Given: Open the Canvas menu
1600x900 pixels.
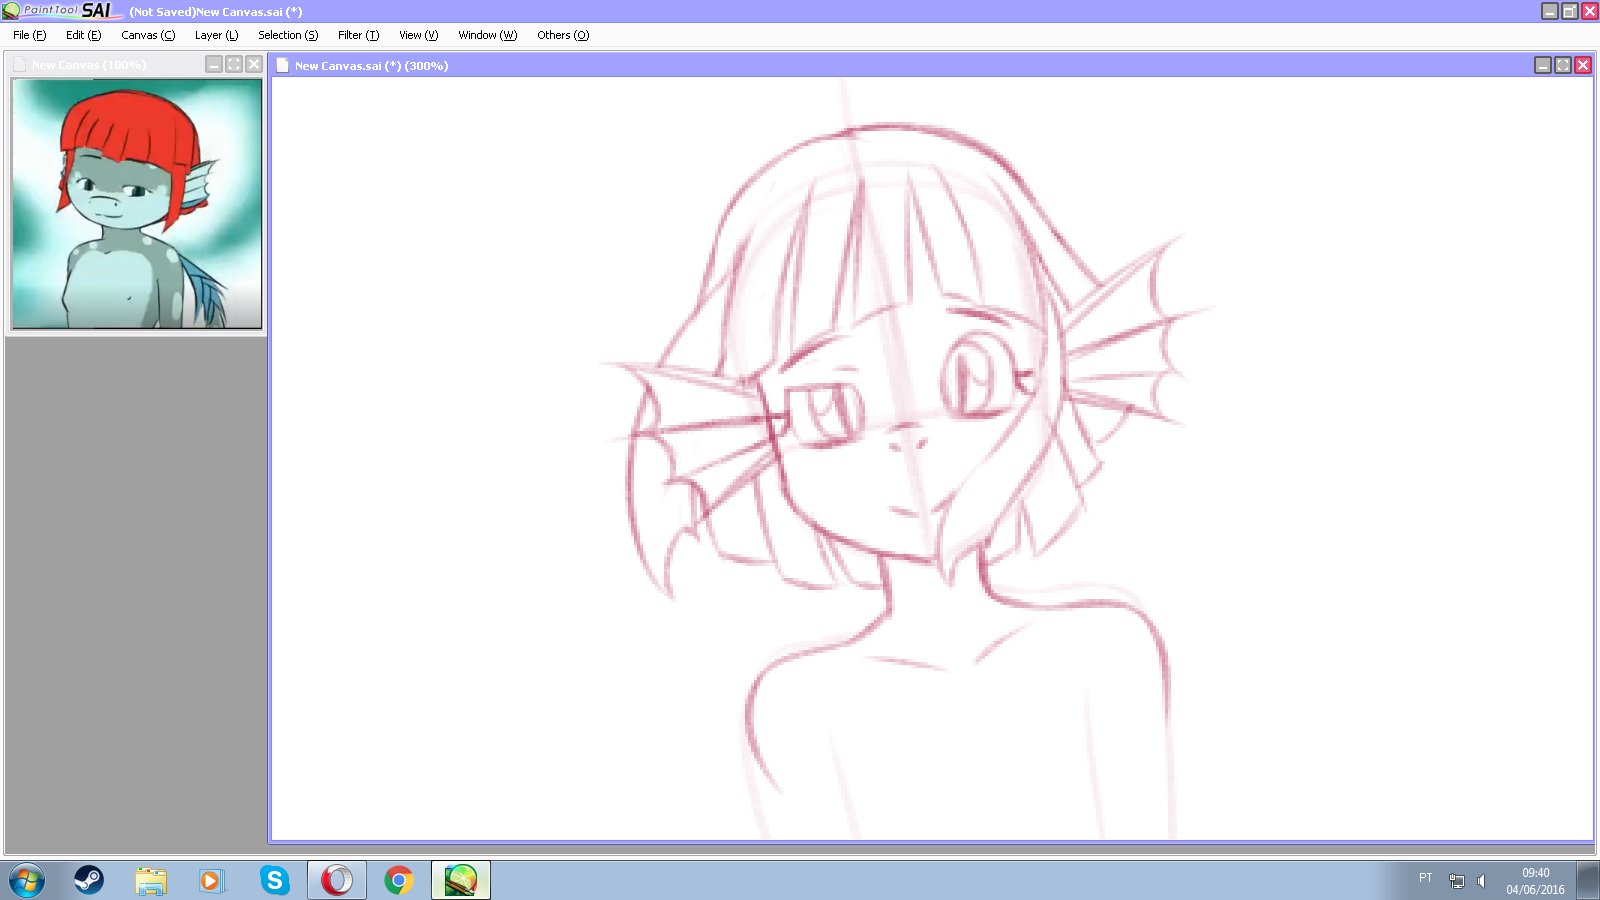Looking at the screenshot, I should click(148, 35).
